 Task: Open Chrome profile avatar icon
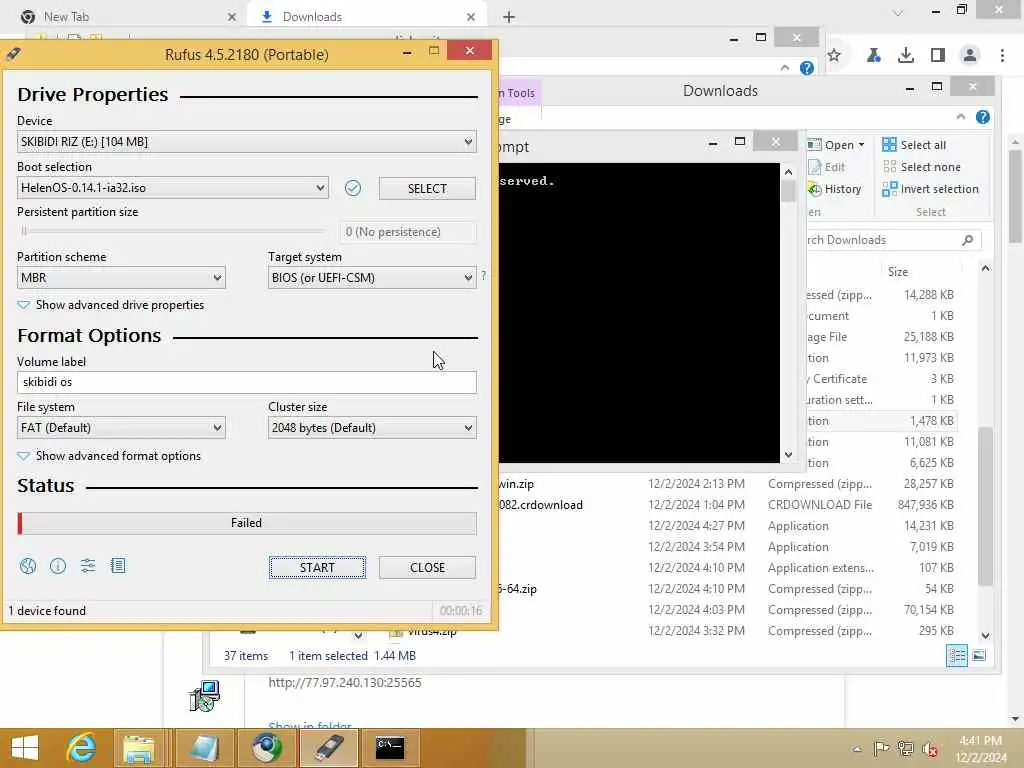point(970,56)
